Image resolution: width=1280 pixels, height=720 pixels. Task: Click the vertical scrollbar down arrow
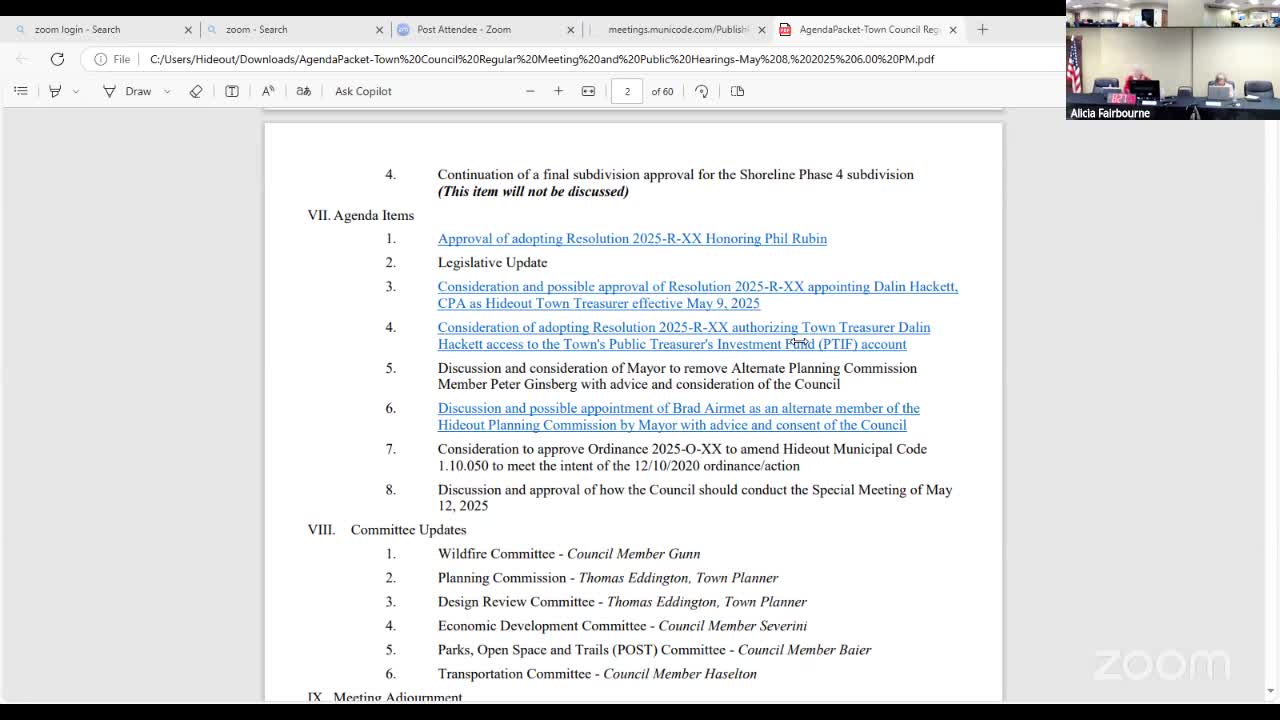1271,690
